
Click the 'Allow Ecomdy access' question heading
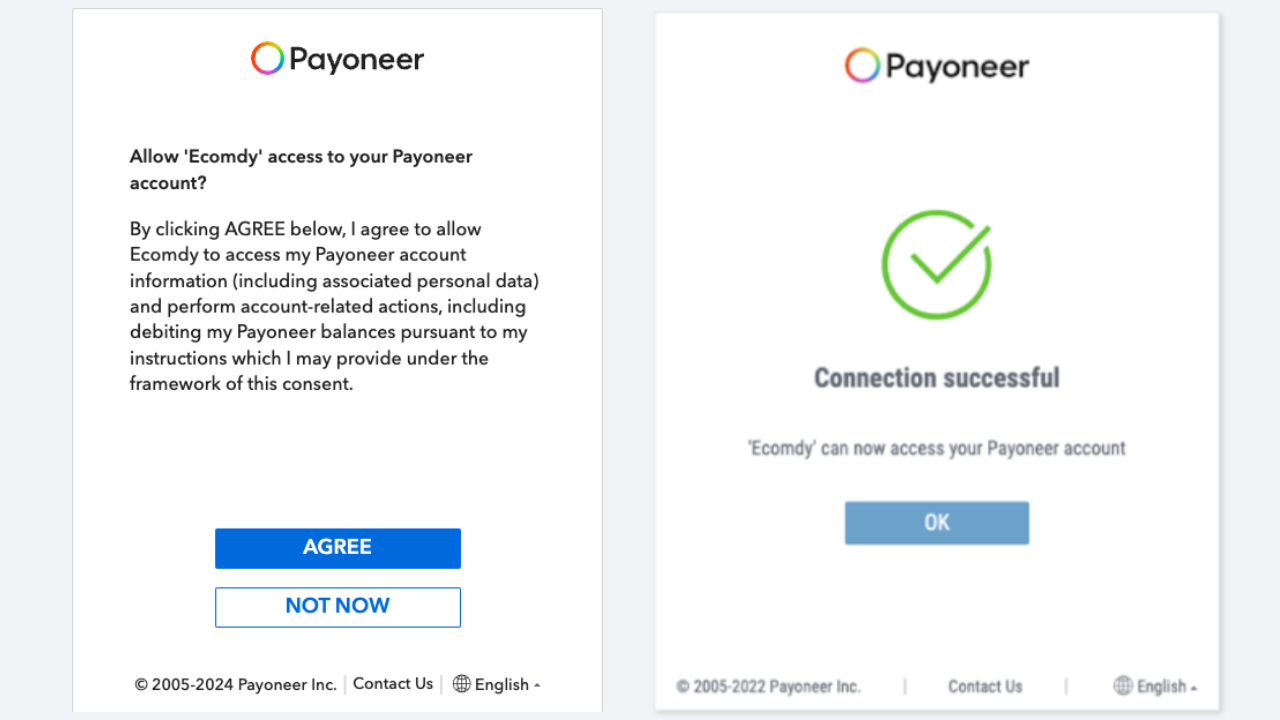[300, 169]
